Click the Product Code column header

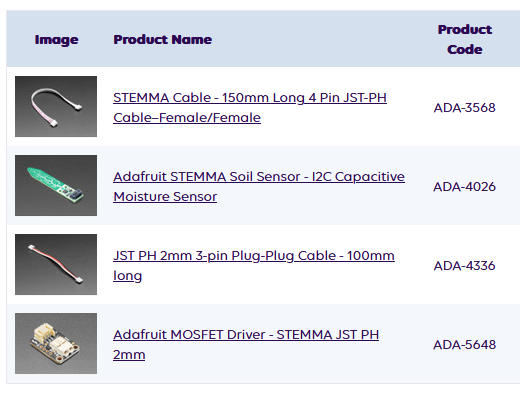pyautogui.click(x=465, y=39)
